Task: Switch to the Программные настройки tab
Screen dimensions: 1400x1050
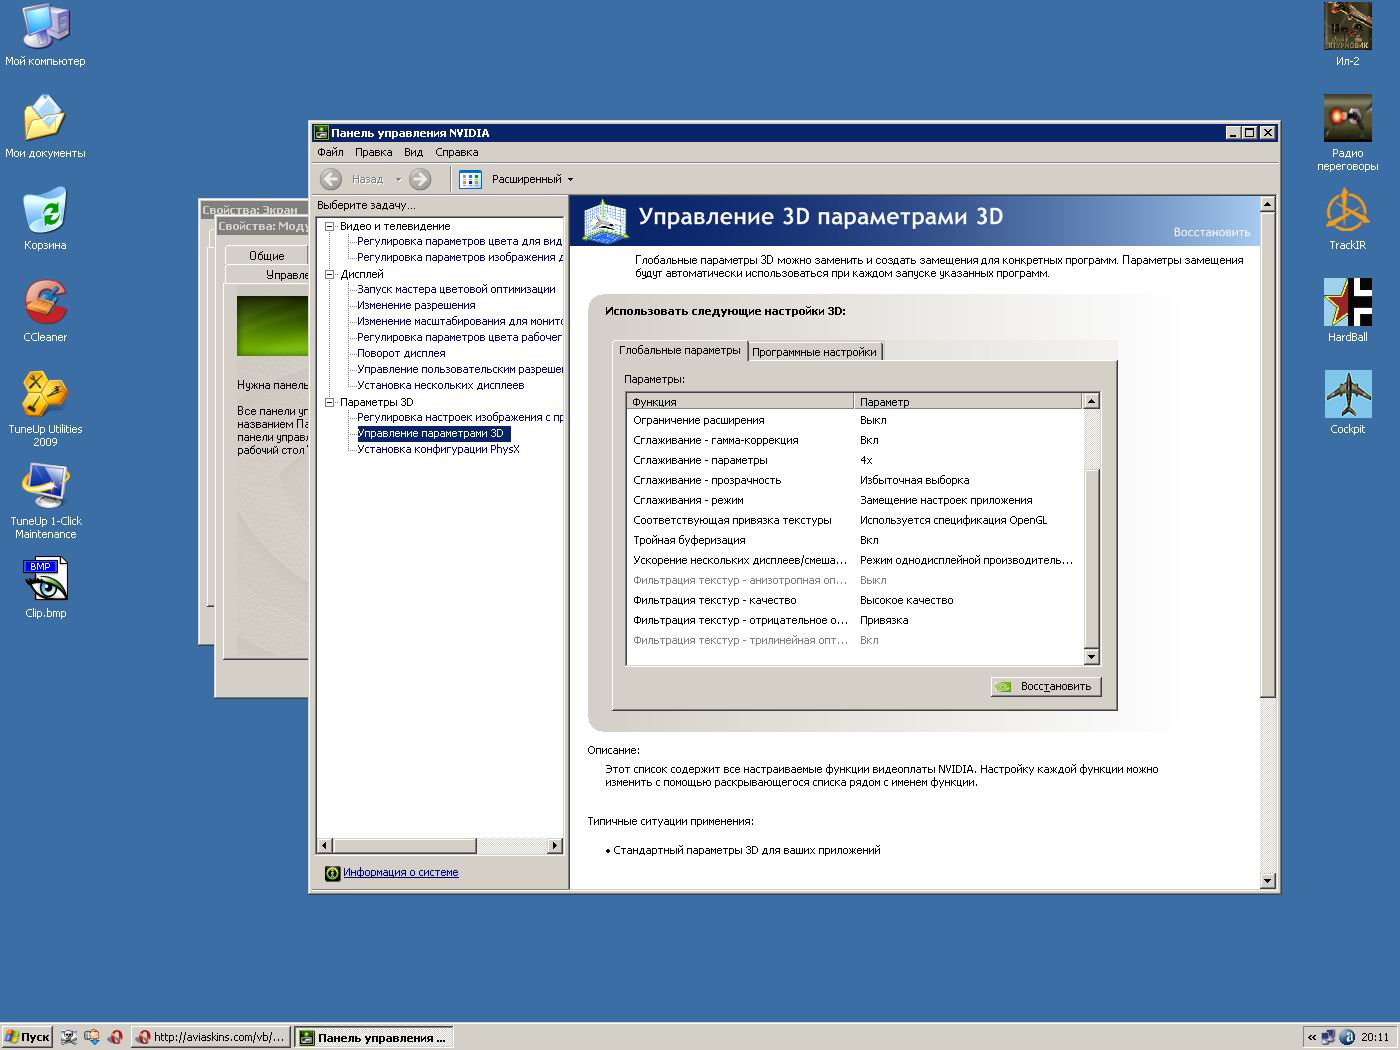Action: [814, 352]
